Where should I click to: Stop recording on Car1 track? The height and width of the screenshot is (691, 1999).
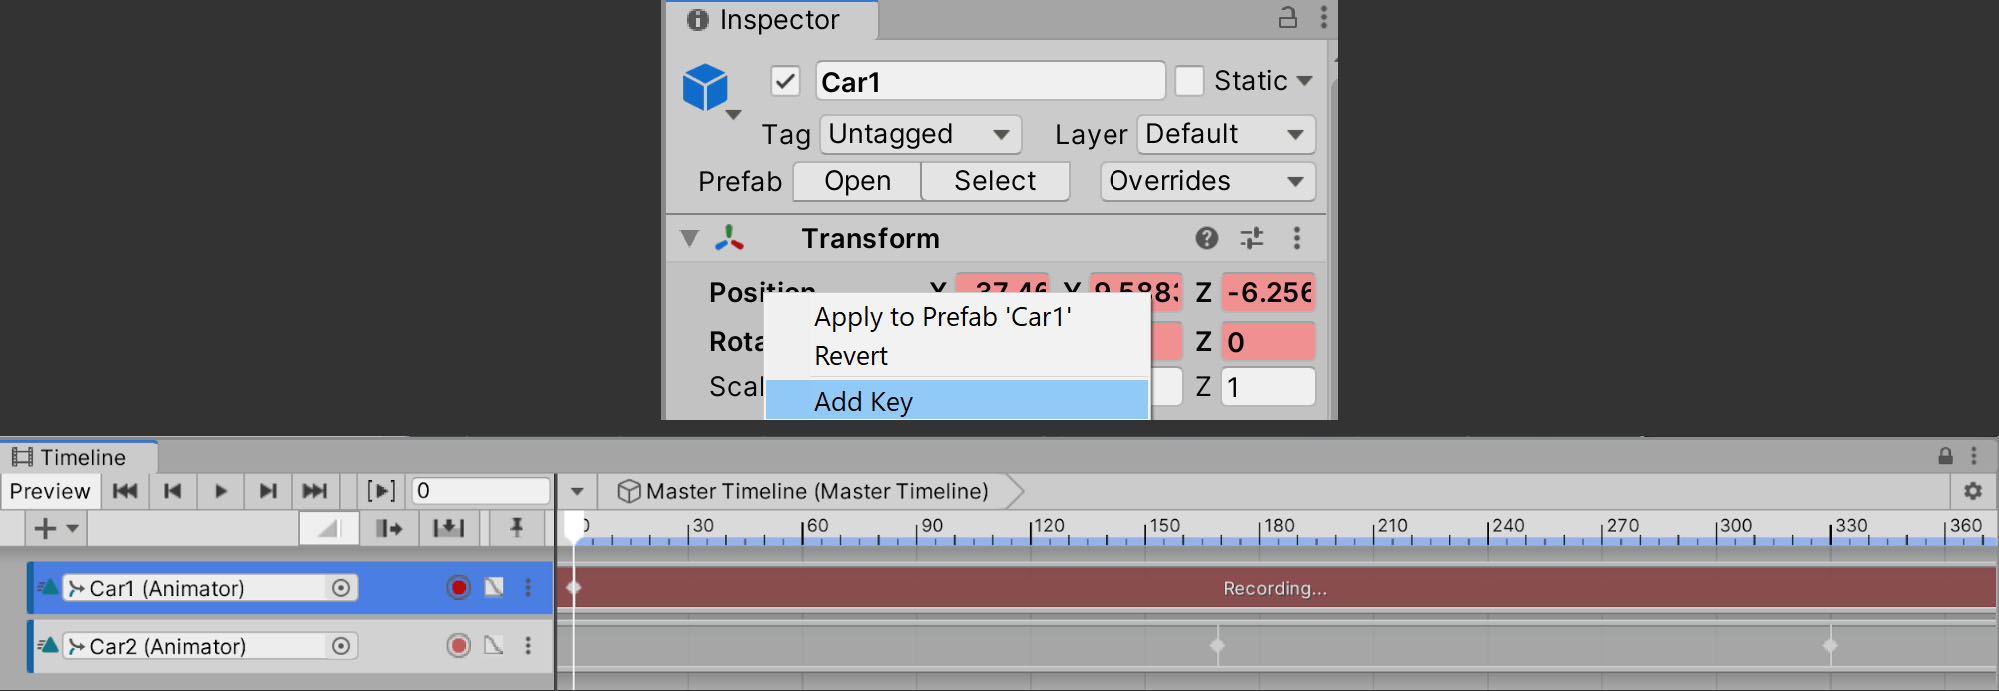(459, 588)
